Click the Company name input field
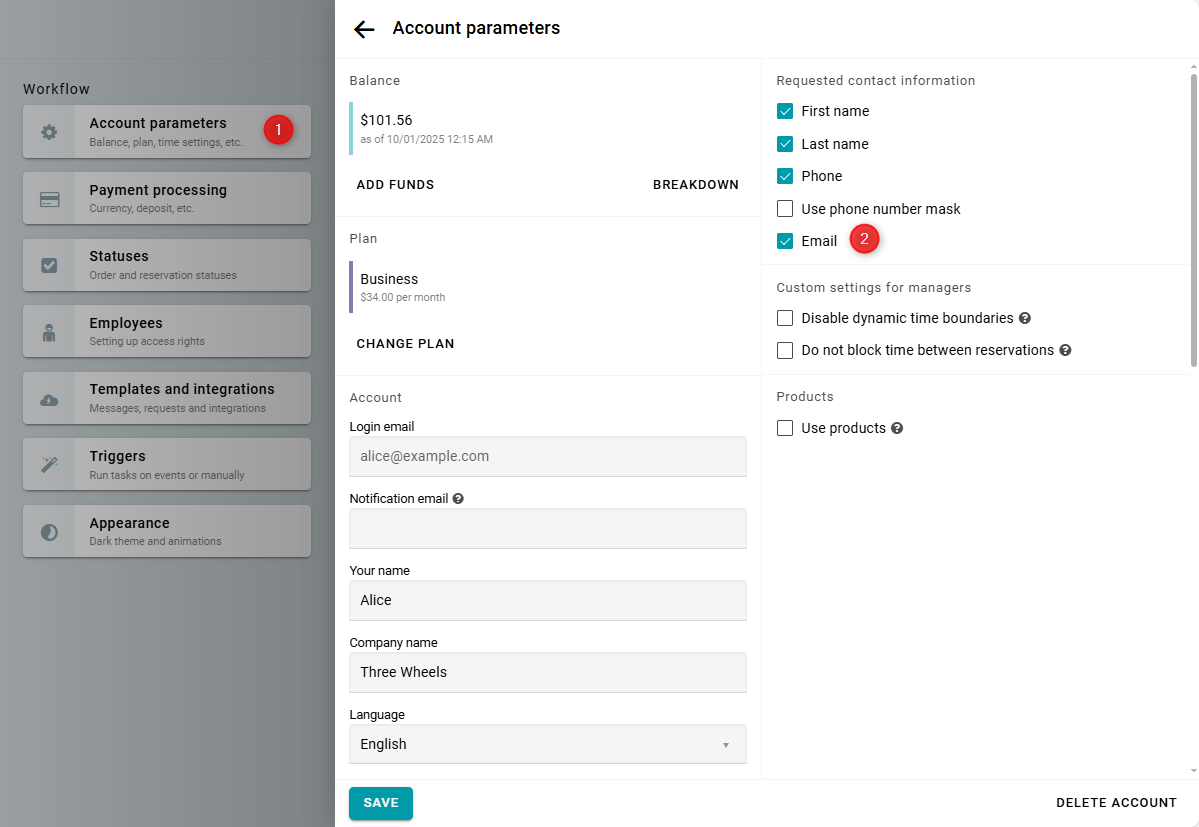 [x=547, y=672]
